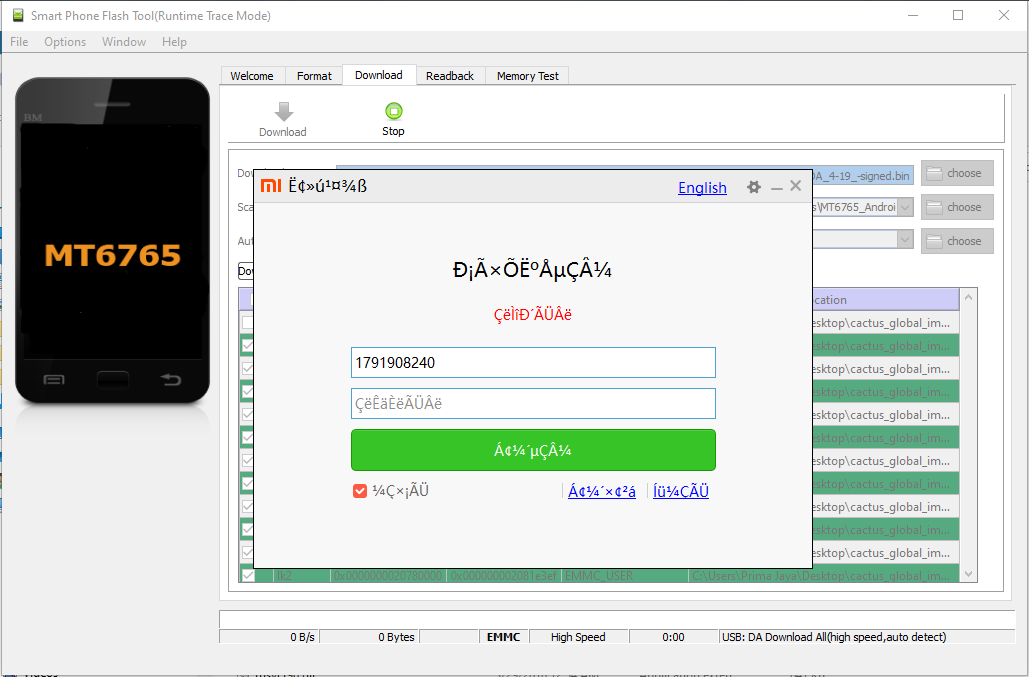Viewport: 1029px width, 677px height.
Task: Switch to the Welcome tab
Action: click(x=252, y=76)
